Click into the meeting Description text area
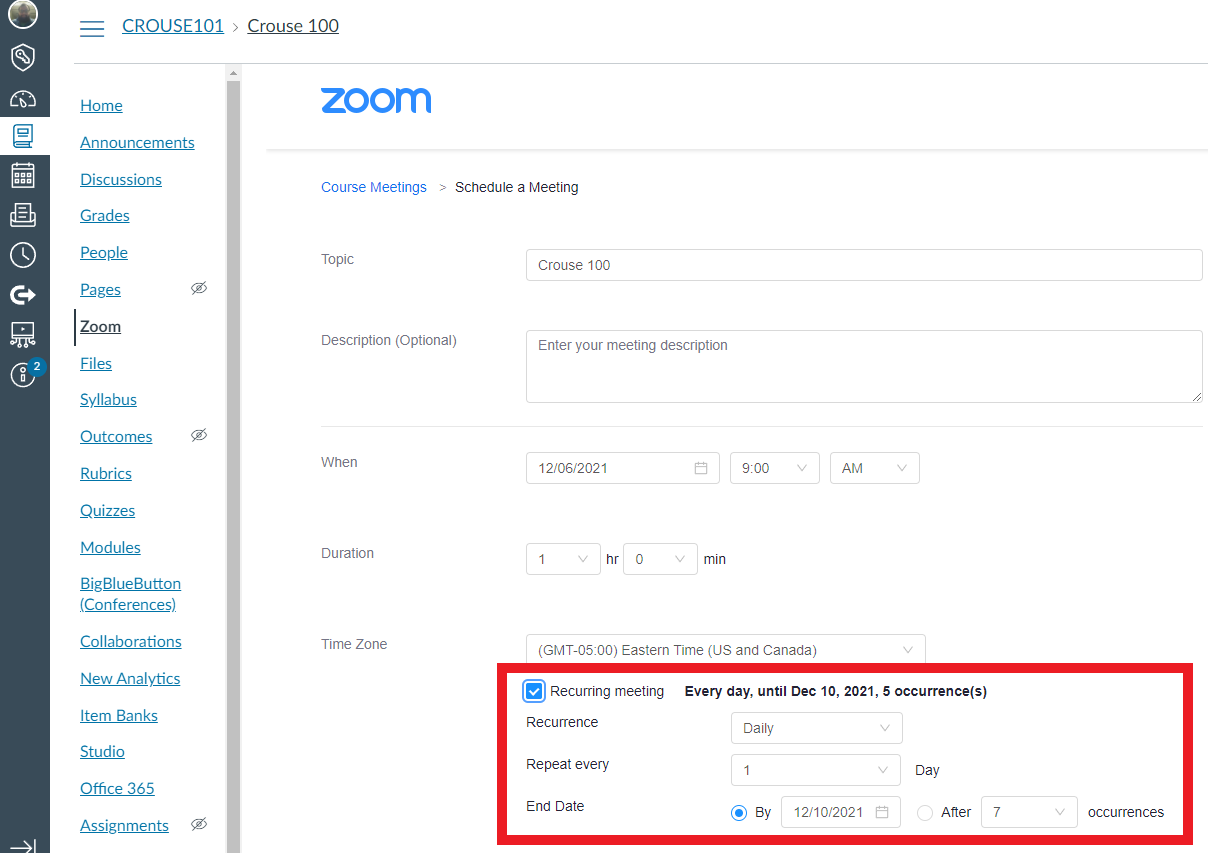 coord(864,366)
